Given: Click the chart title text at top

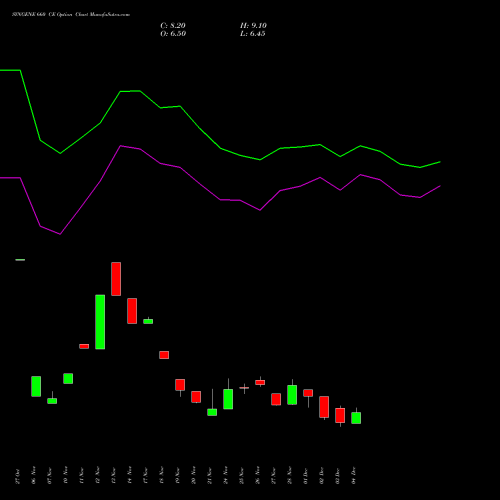Looking at the screenshot, I should pos(71,15).
